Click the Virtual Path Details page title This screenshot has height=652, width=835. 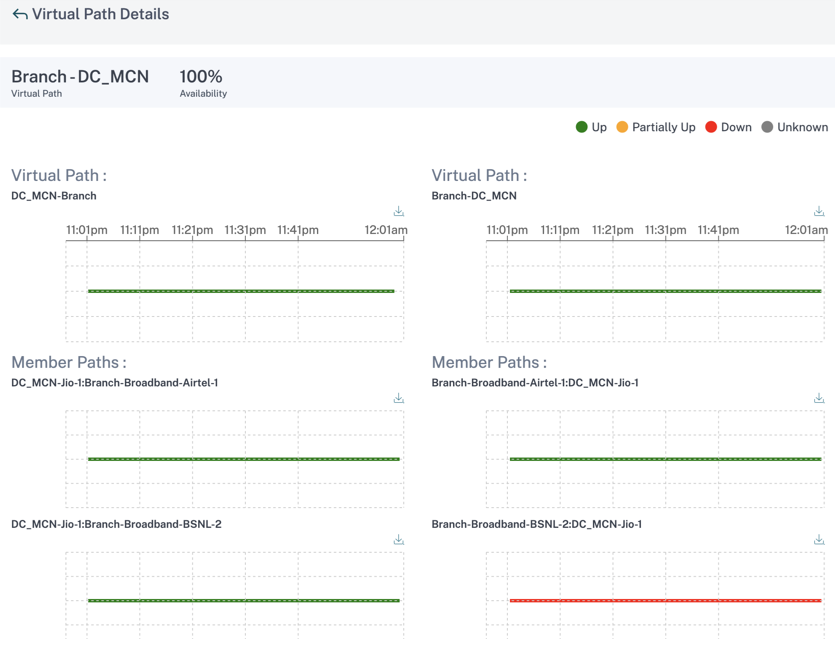click(101, 14)
